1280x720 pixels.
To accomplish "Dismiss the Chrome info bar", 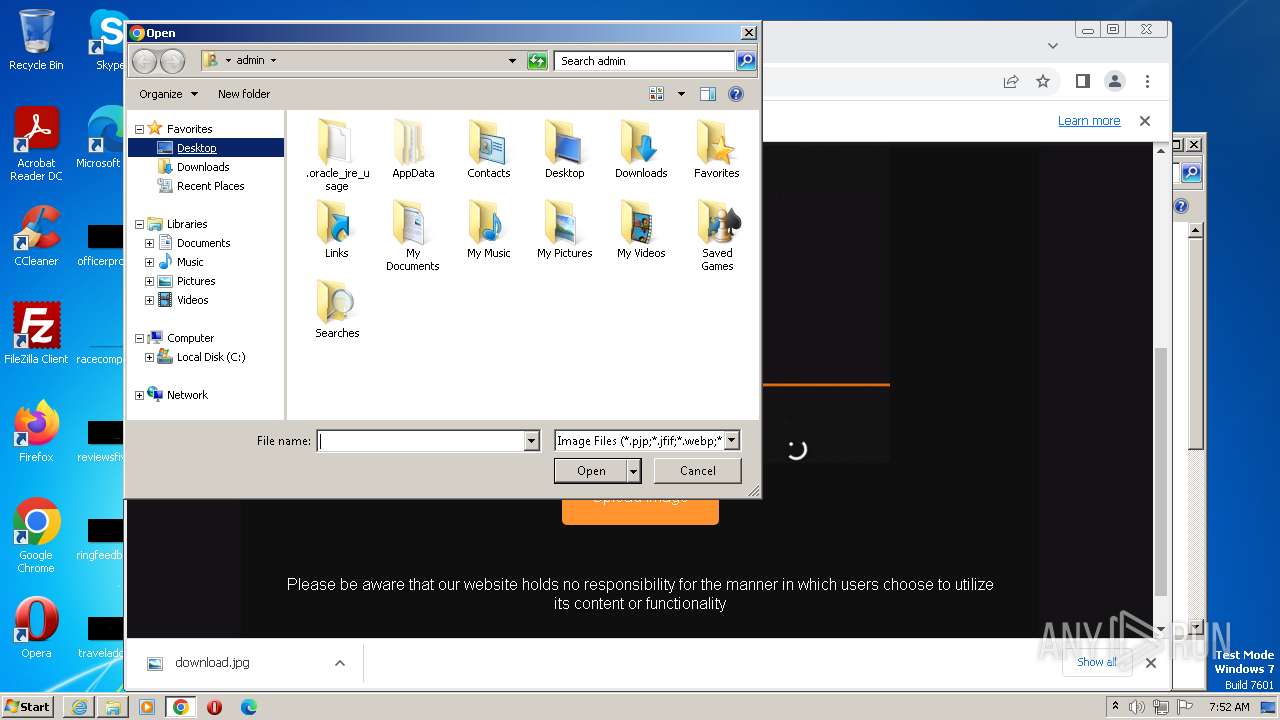I will pos(1145,121).
